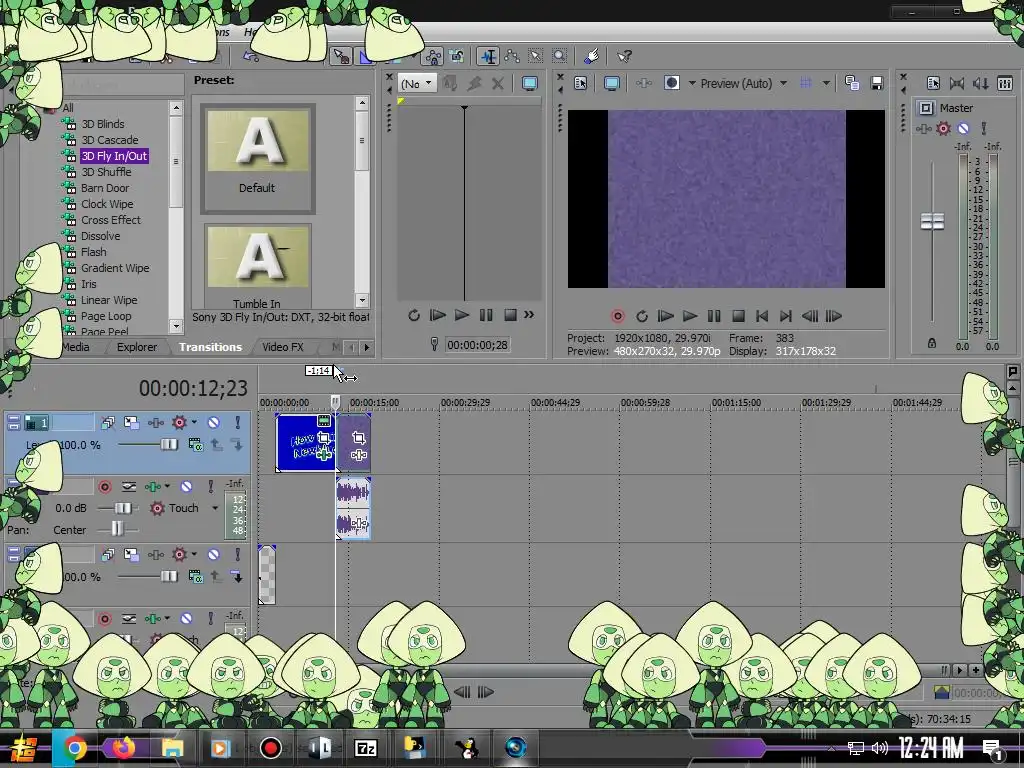
Task: Click first audio track Pan slider
Action: click(x=117, y=528)
